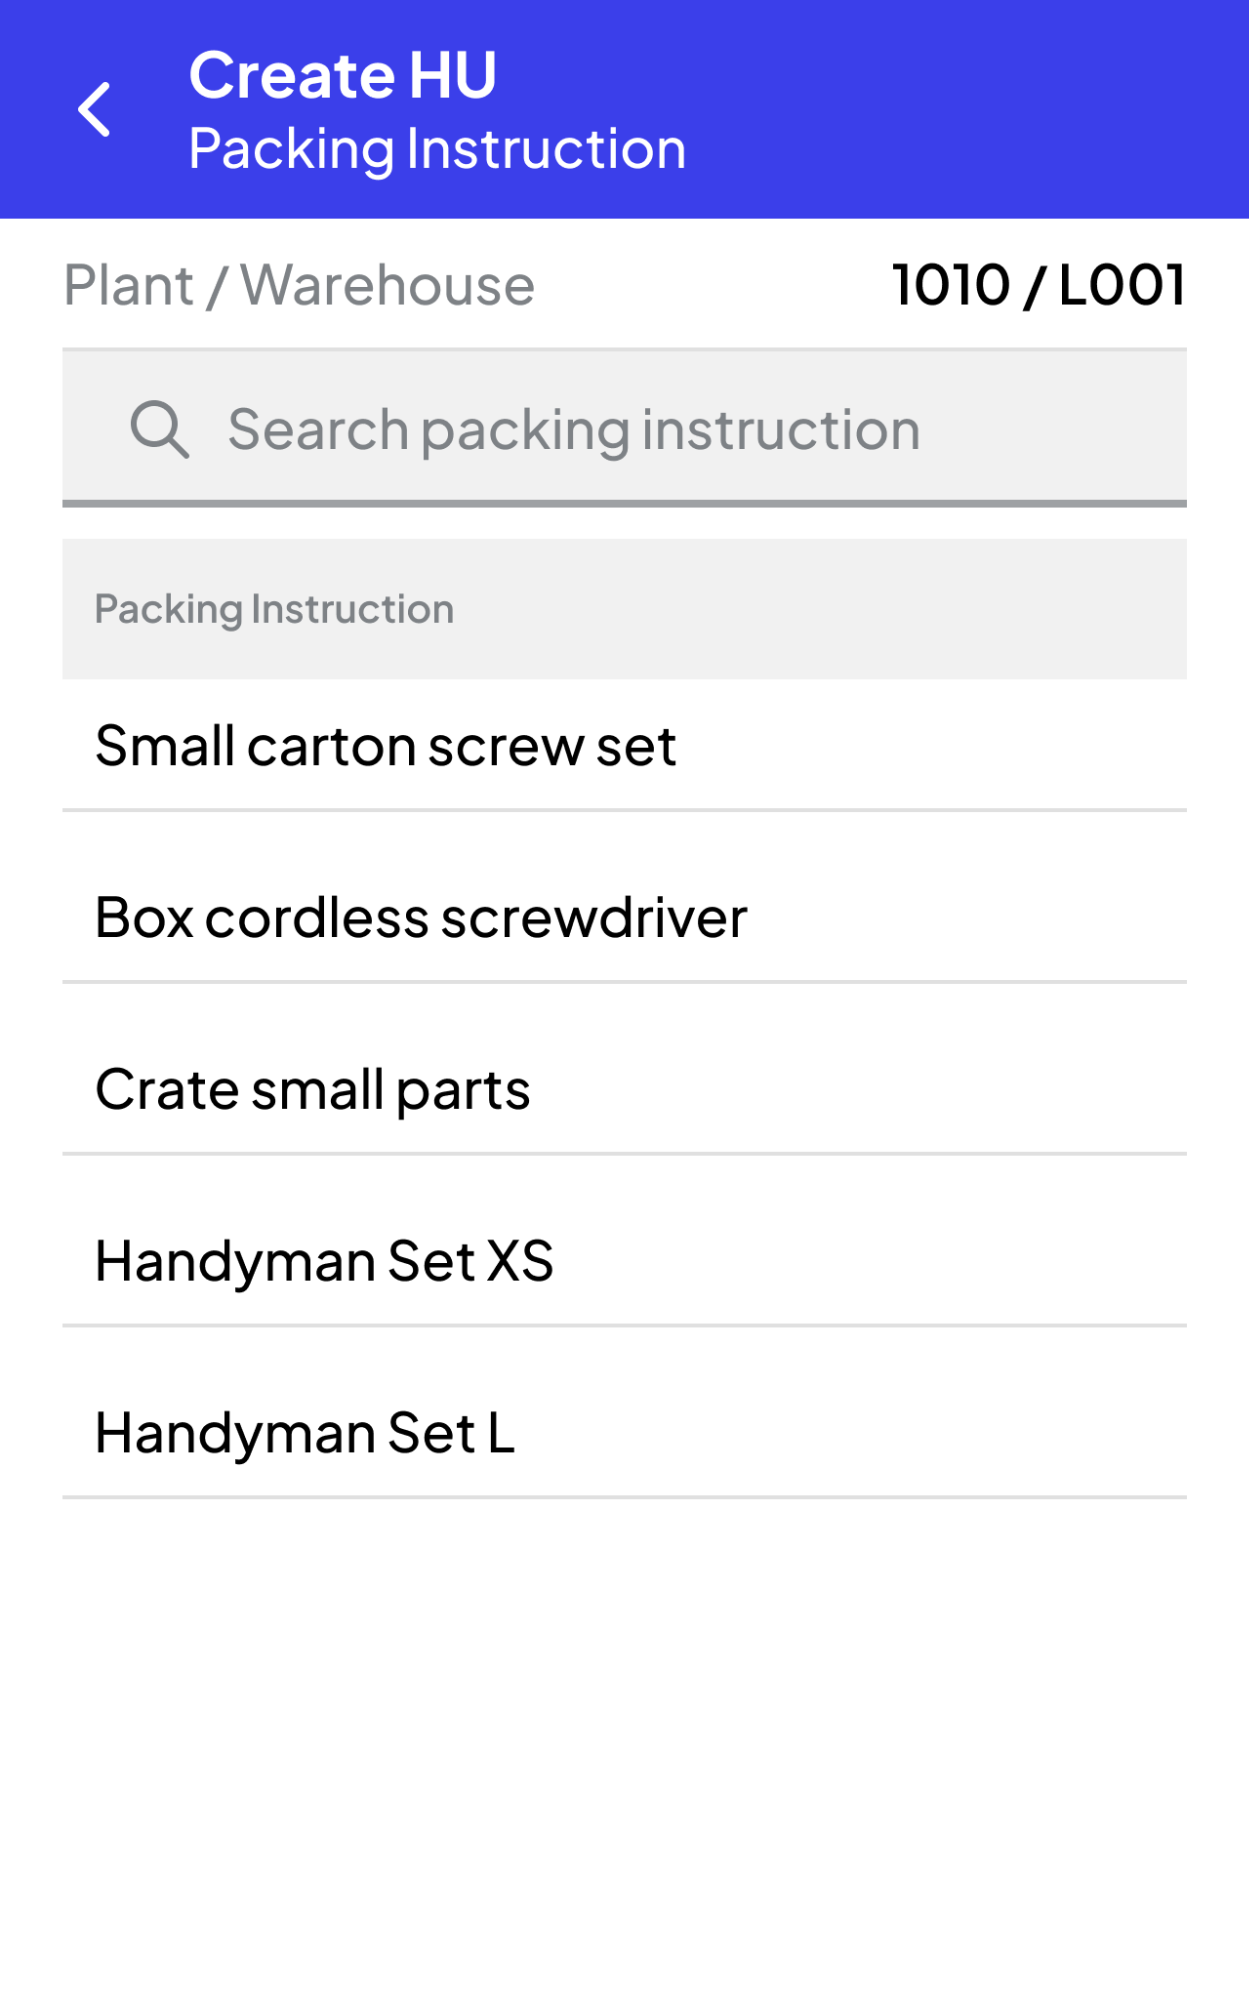Go back using the header arrow
The width and height of the screenshot is (1250, 1999).
(x=95, y=109)
